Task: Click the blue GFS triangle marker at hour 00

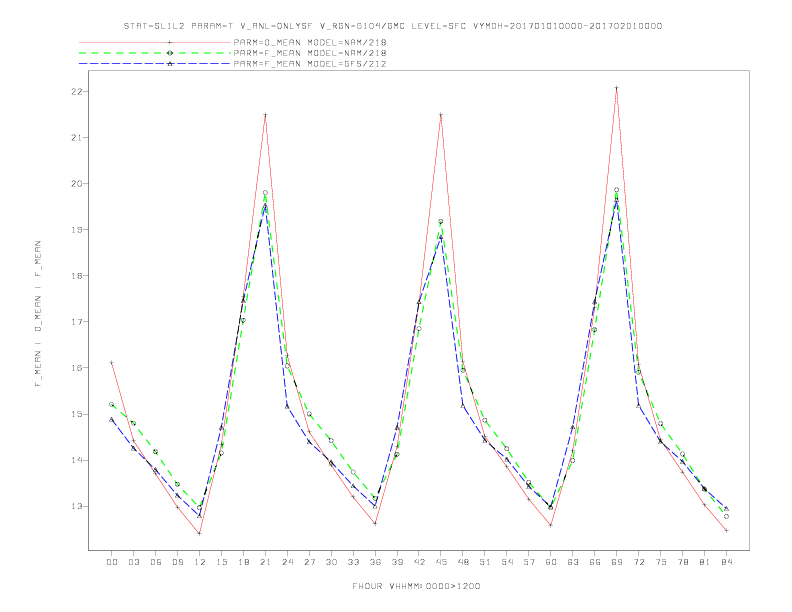Action: point(112,419)
